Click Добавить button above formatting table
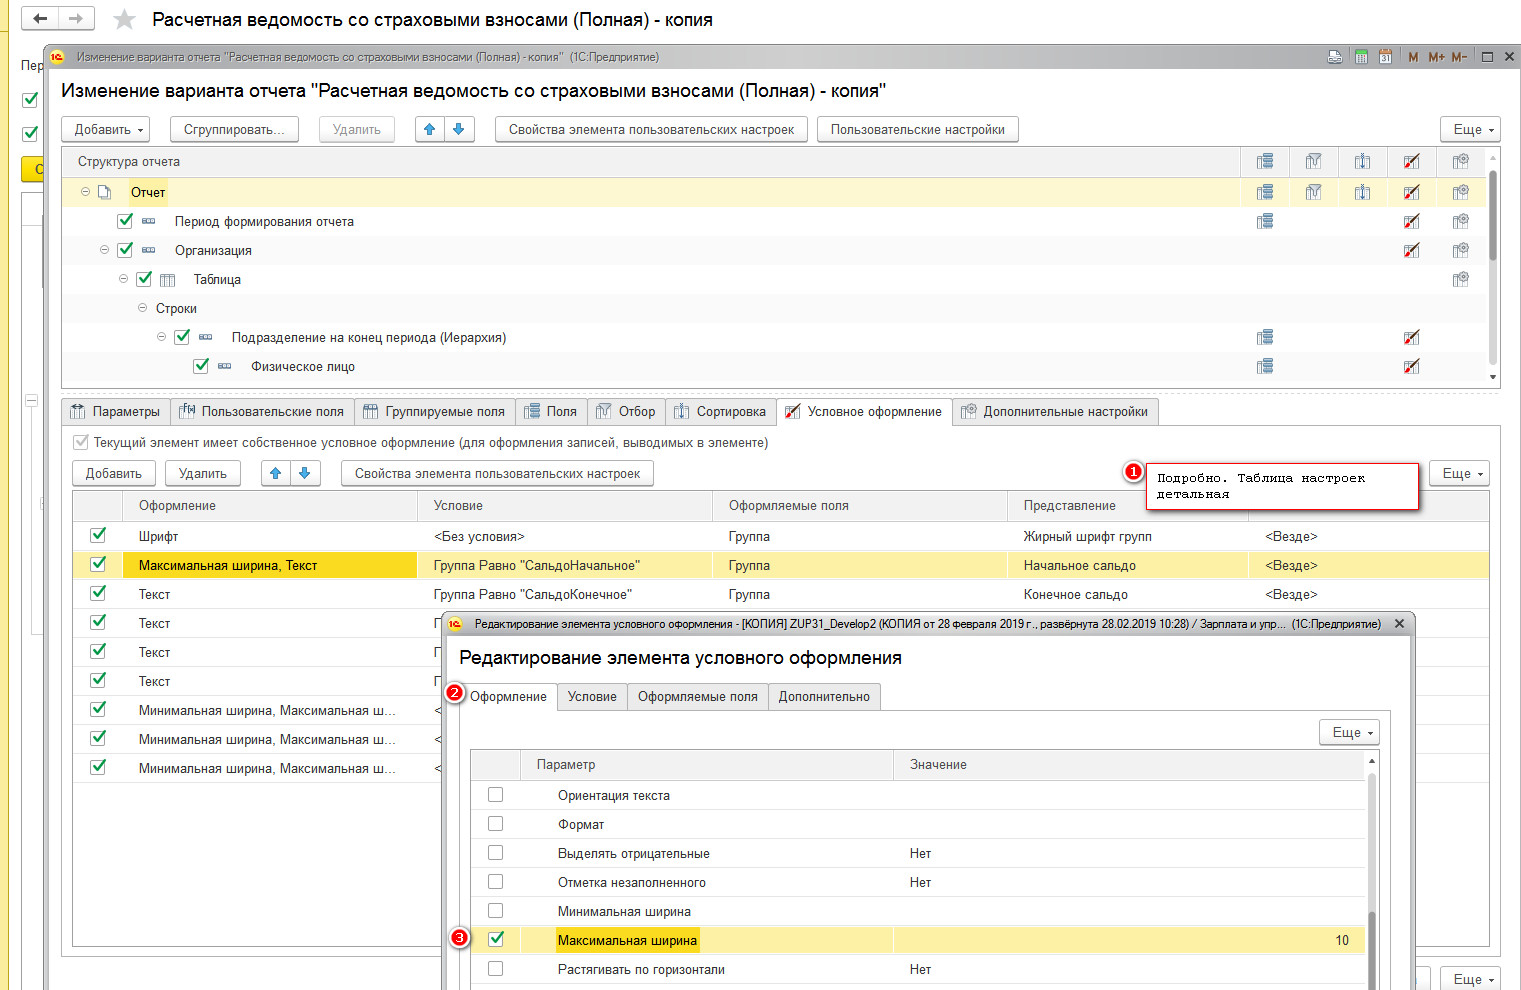This screenshot has width=1521, height=990. pos(113,473)
